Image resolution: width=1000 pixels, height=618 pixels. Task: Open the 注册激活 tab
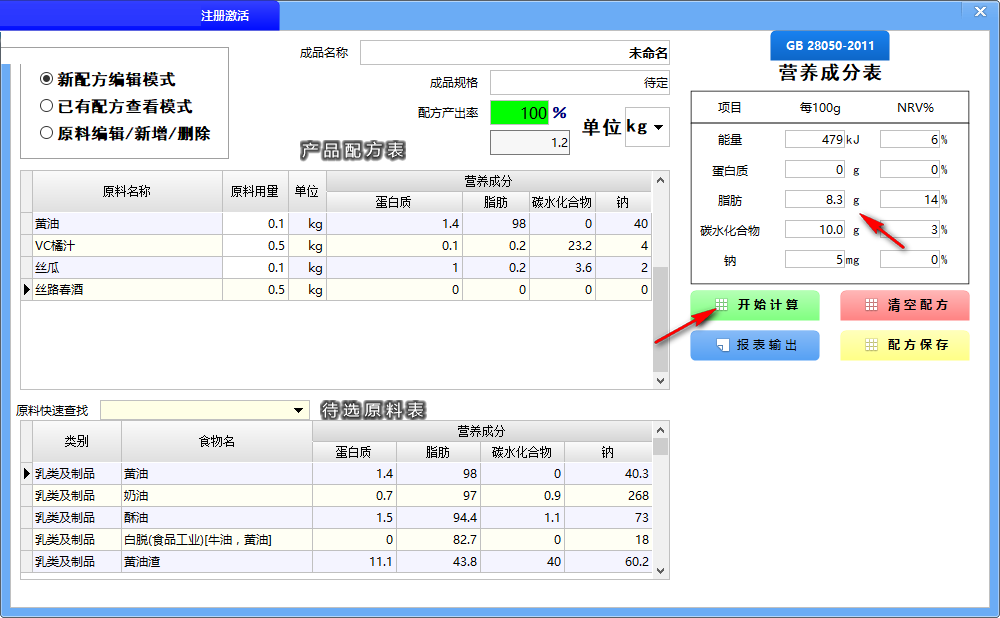pyautogui.click(x=225, y=16)
